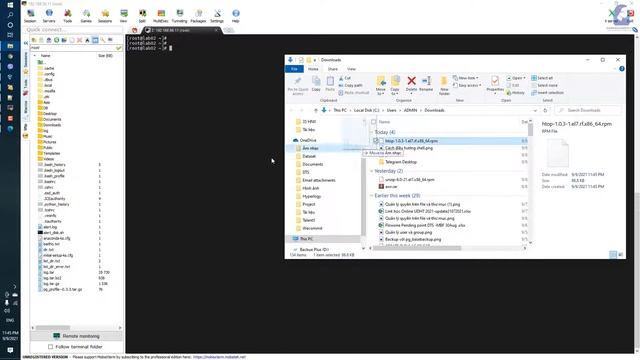
Task: Toggle checkbox of htop-1.0.3-1.el7.rf.x86_64.rpm file
Action: (x=376, y=140)
